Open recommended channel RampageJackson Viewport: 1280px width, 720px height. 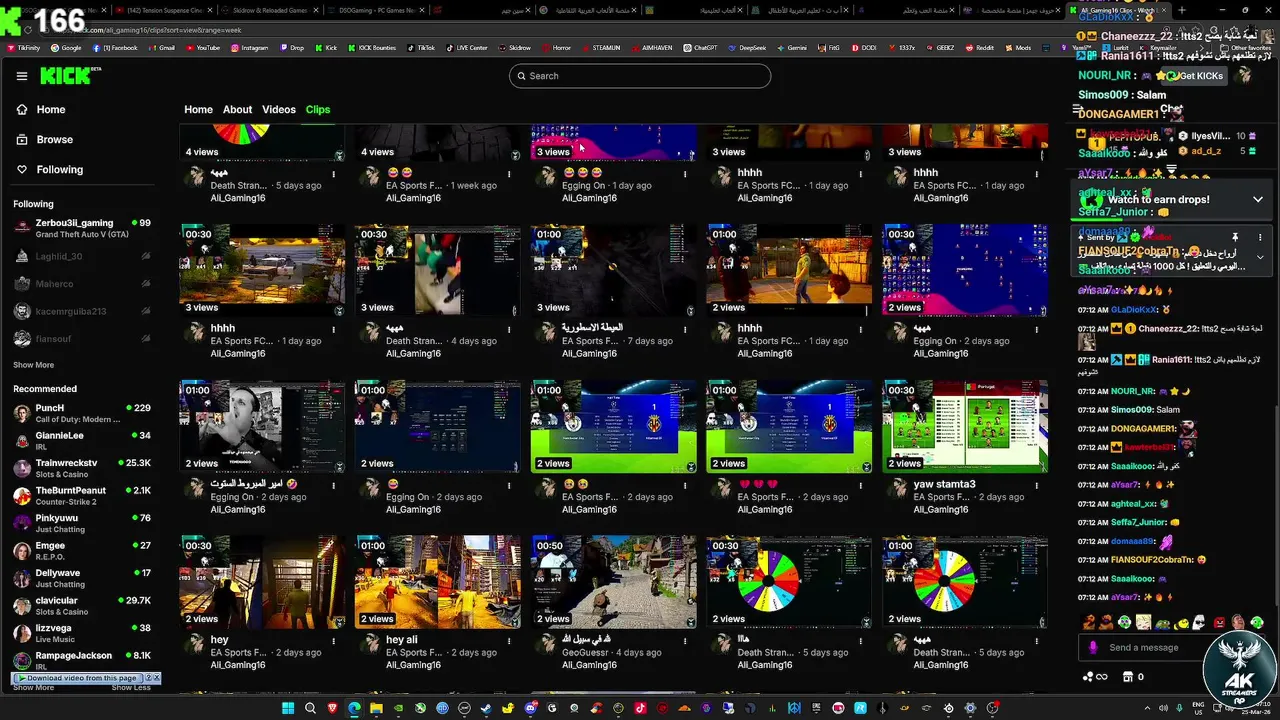(x=80, y=660)
